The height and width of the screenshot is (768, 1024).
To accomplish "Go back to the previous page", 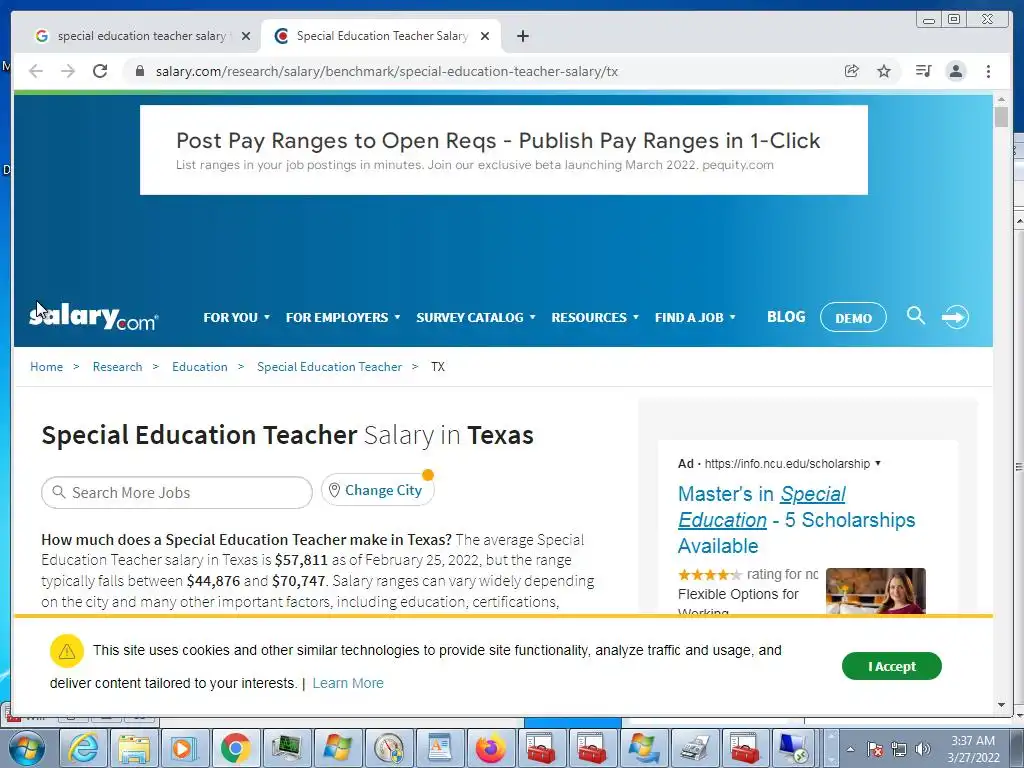I will pos(36,71).
